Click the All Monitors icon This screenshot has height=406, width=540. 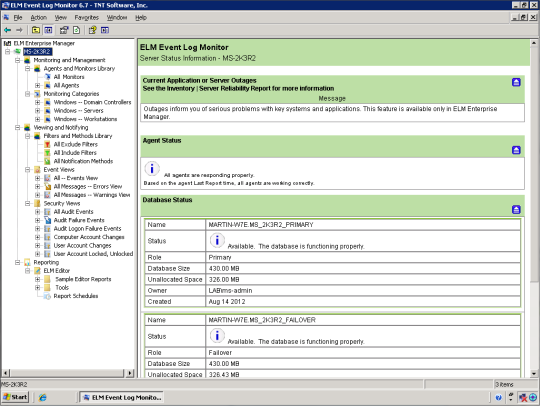48,77
